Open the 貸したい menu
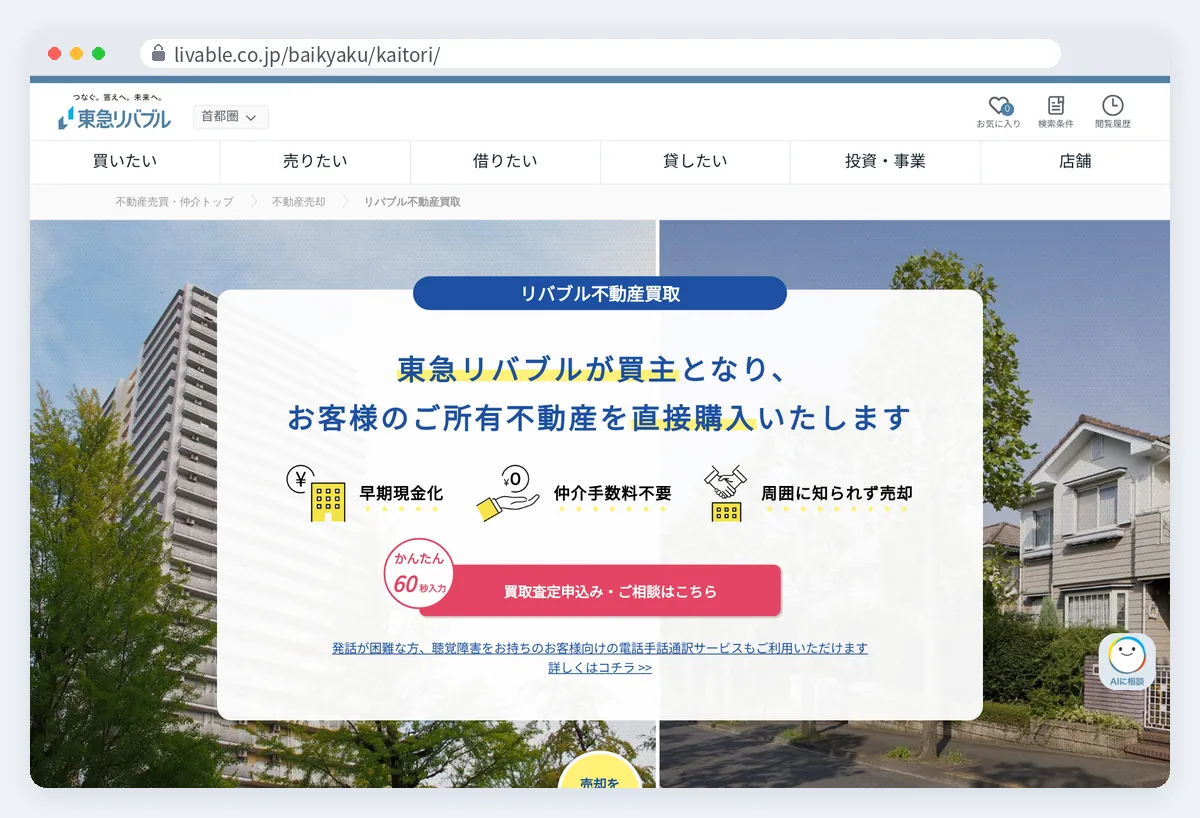Viewport: 1200px width, 818px height. (695, 161)
